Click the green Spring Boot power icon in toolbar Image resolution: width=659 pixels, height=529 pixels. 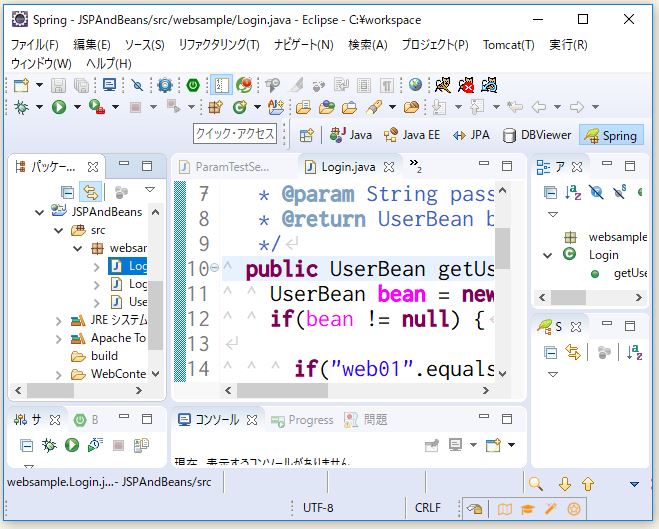point(193,85)
